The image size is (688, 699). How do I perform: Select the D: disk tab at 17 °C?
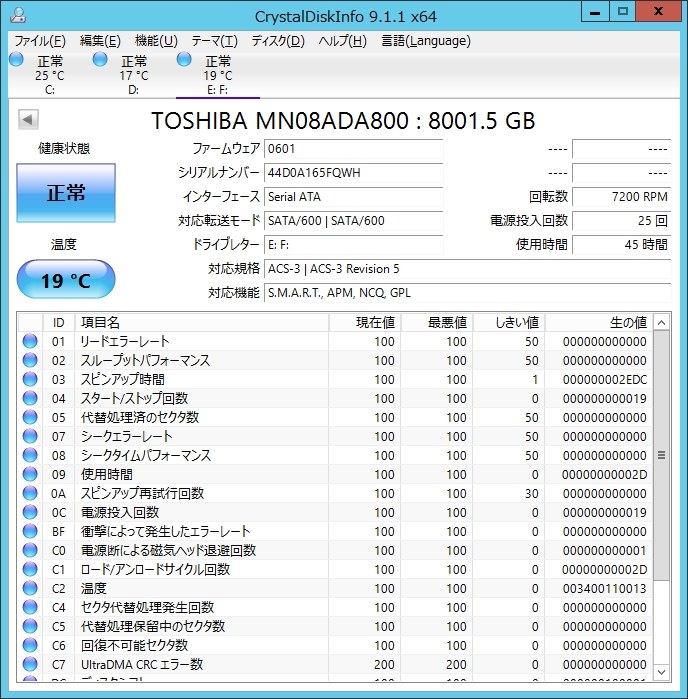134,74
